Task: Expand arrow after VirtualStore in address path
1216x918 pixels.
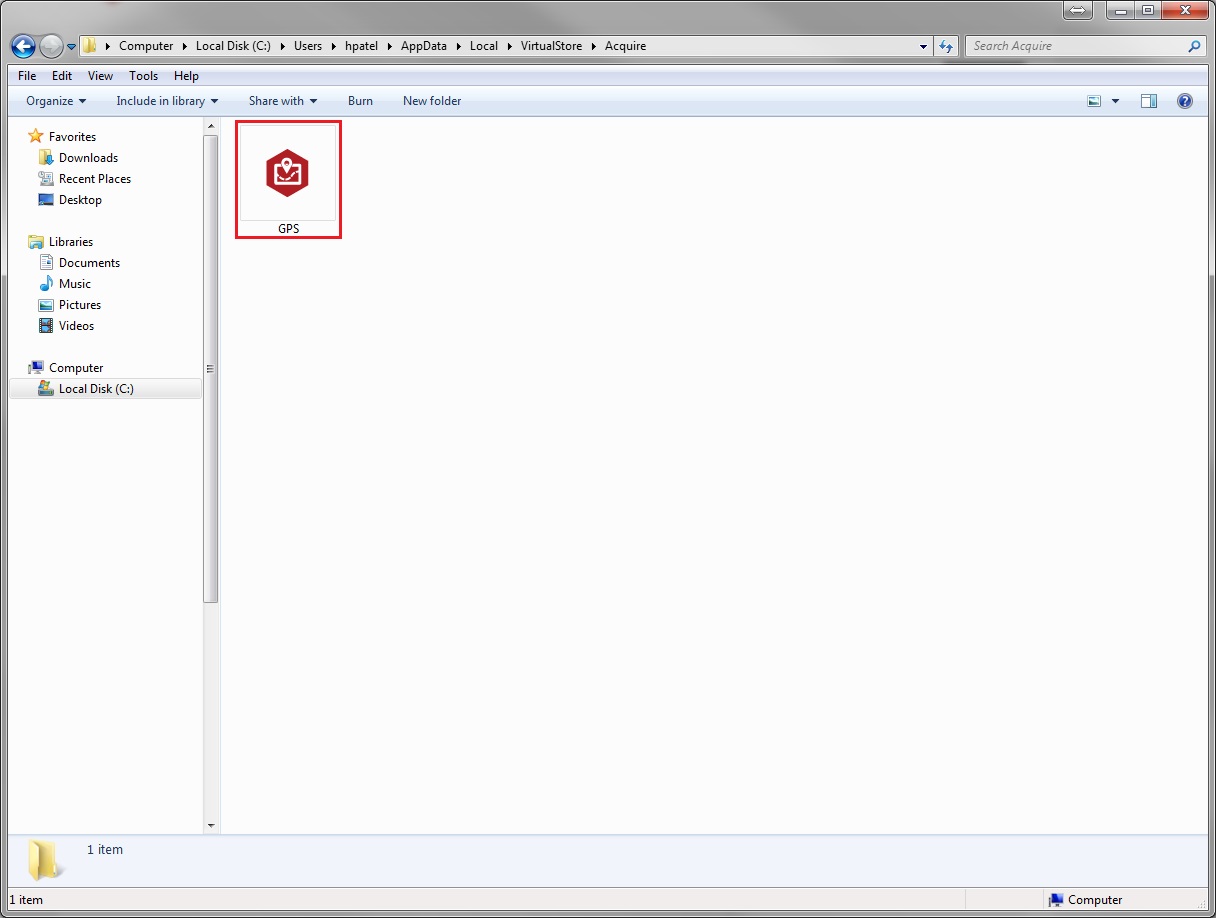Action: [x=594, y=46]
